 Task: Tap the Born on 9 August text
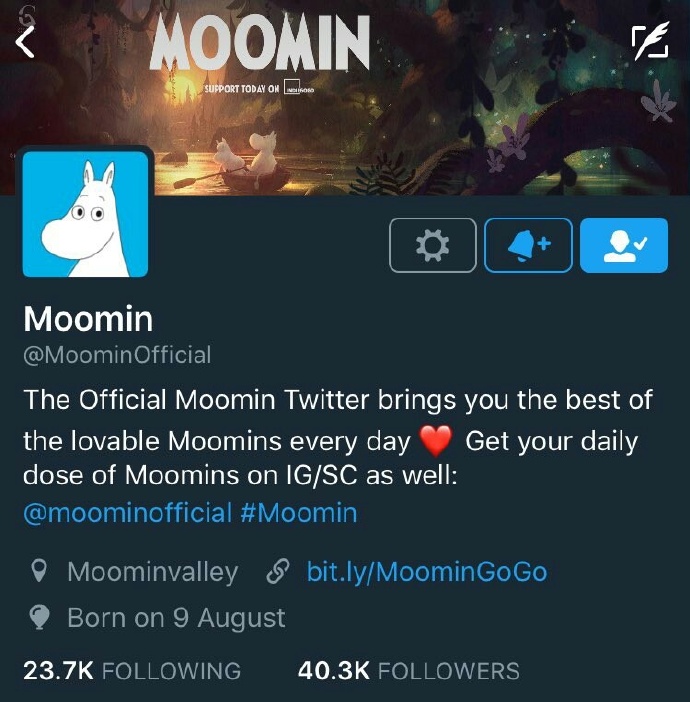point(176,618)
